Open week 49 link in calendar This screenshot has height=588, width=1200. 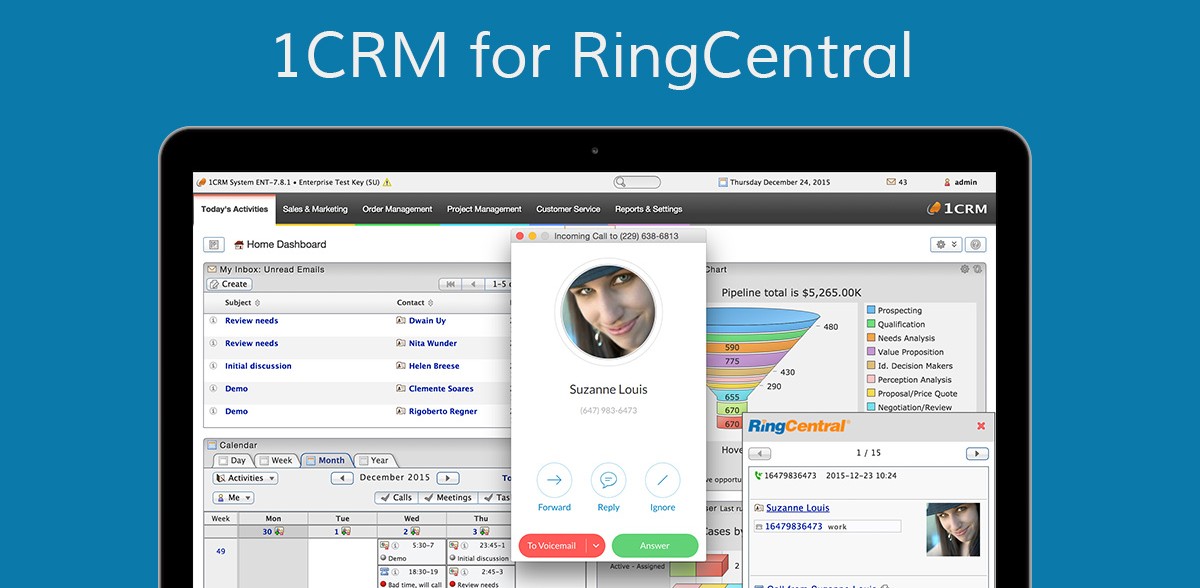(x=221, y=551)
